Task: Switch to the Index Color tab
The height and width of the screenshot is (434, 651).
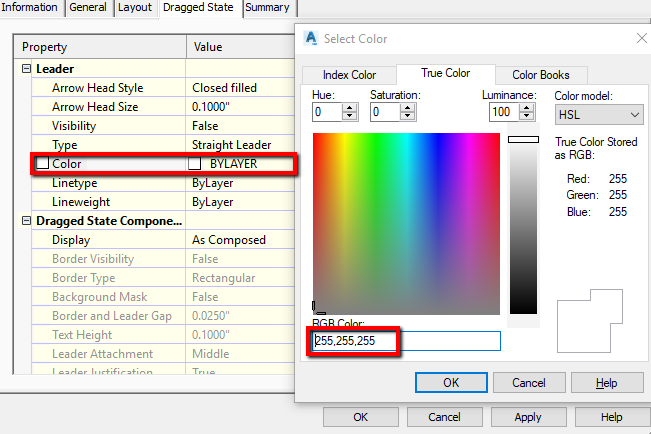Action: click(x=349, y=75)
